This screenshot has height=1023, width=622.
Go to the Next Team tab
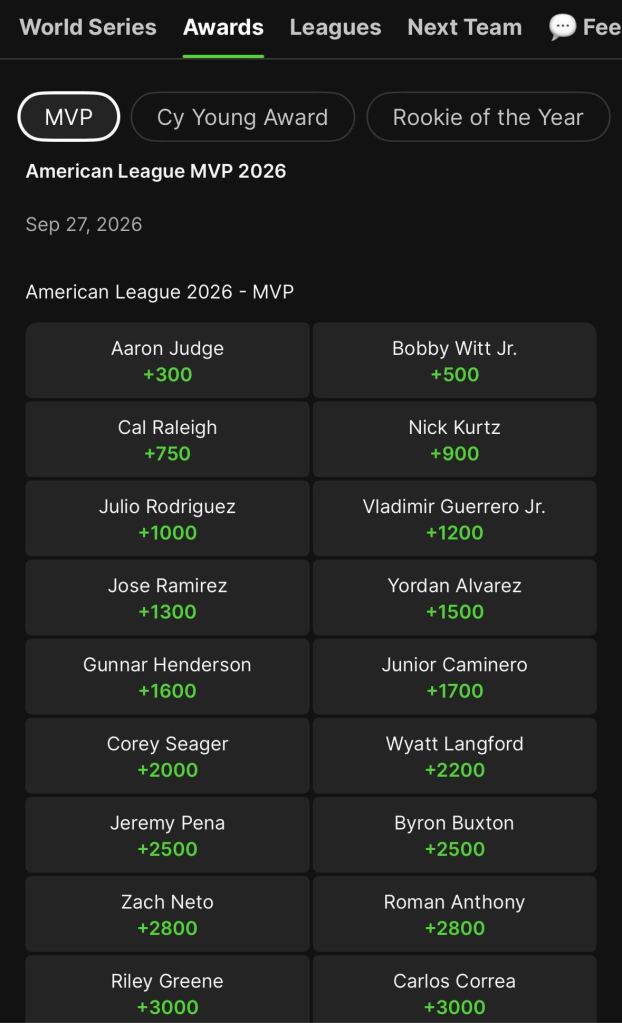tap(465, 27)
